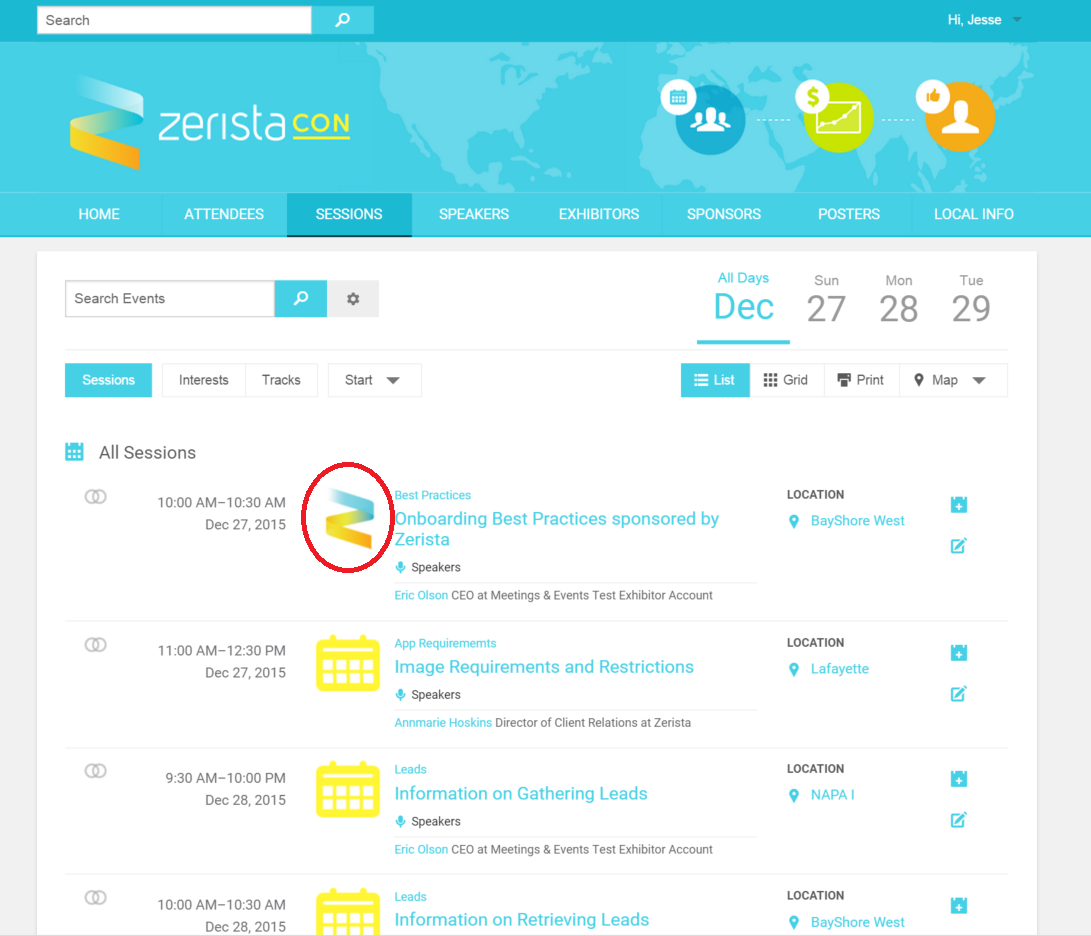Viewport: 1091px width, 936px height.
Task: Add Information on Retrieving Leads to schedule
Action: click(x=959, y=905)
